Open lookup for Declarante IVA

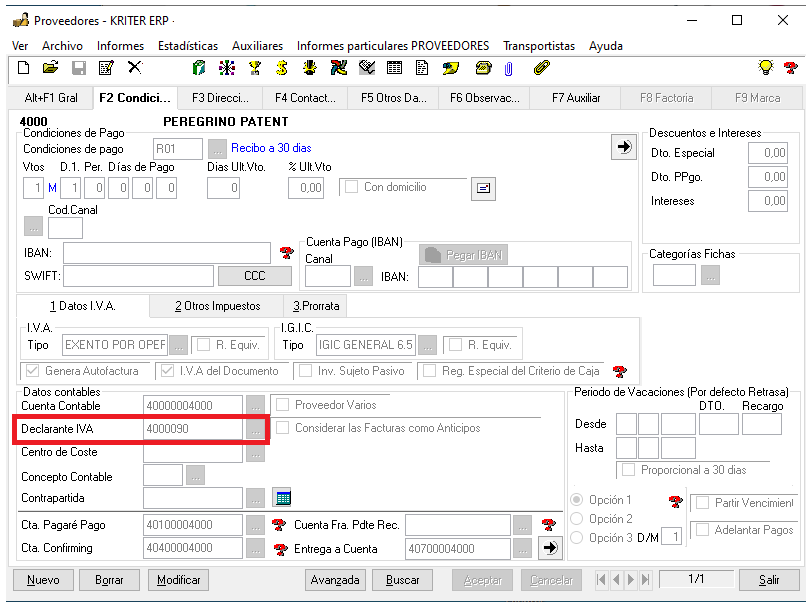[x=256, y=429]
